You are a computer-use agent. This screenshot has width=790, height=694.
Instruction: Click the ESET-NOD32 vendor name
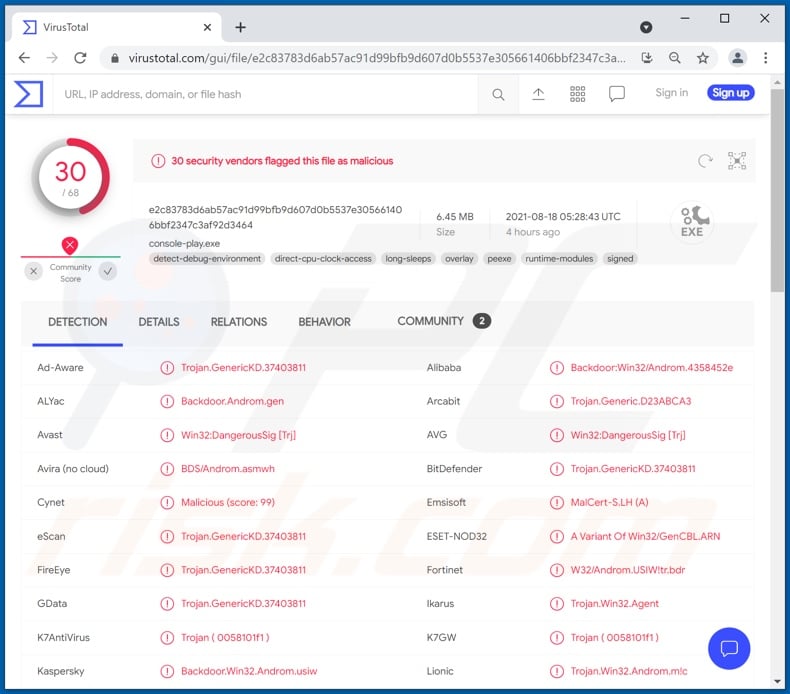(456, 536)
